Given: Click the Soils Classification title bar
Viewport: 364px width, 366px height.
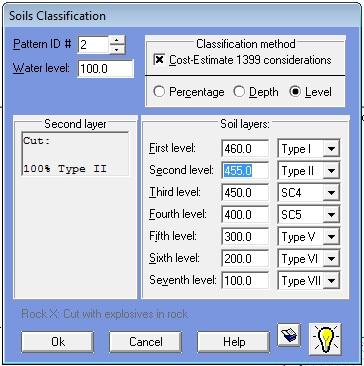Looking at the screenshot, I should click(x=182, y=16).
